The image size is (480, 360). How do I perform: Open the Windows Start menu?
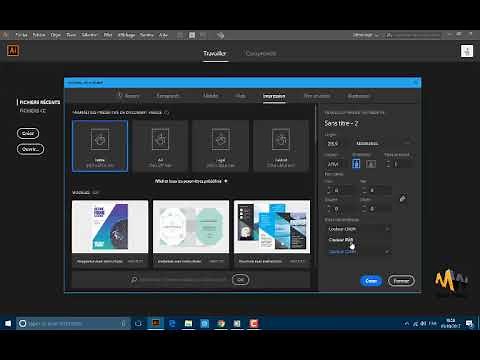tap(8, 323)
